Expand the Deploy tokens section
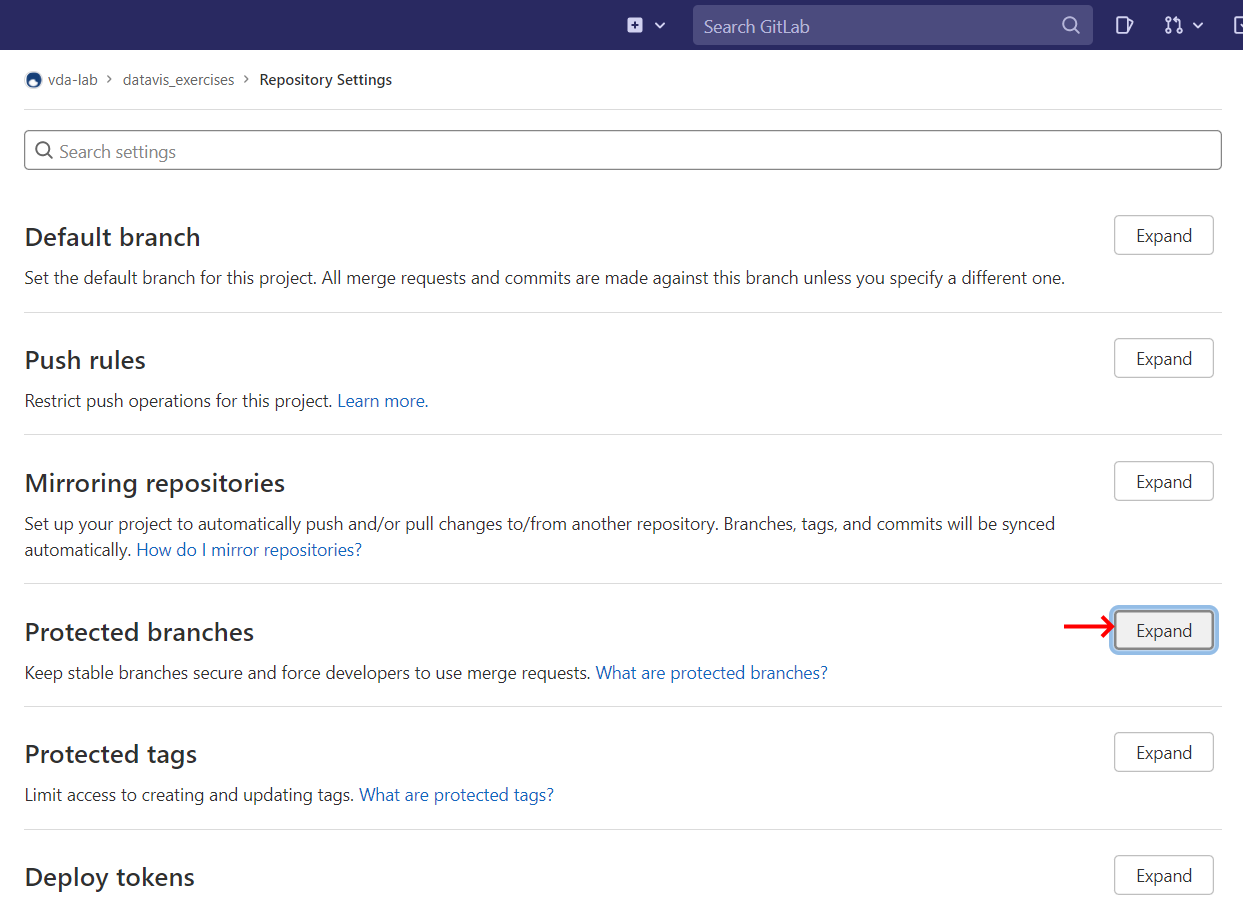The height and width of the screenshot is (901, 1243). point(1163,876)
